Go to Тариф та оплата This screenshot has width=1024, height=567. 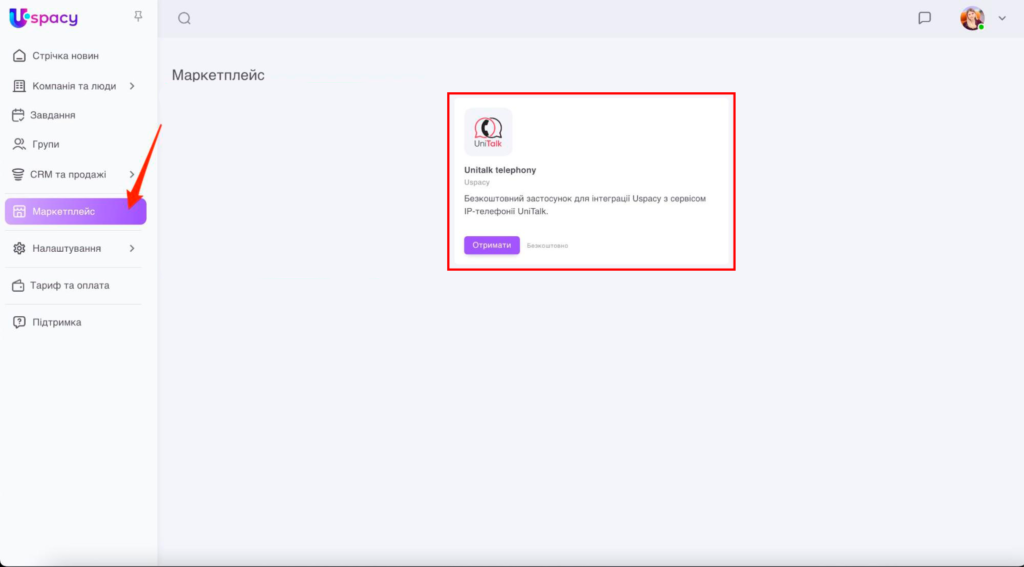[x=70, y=285]
